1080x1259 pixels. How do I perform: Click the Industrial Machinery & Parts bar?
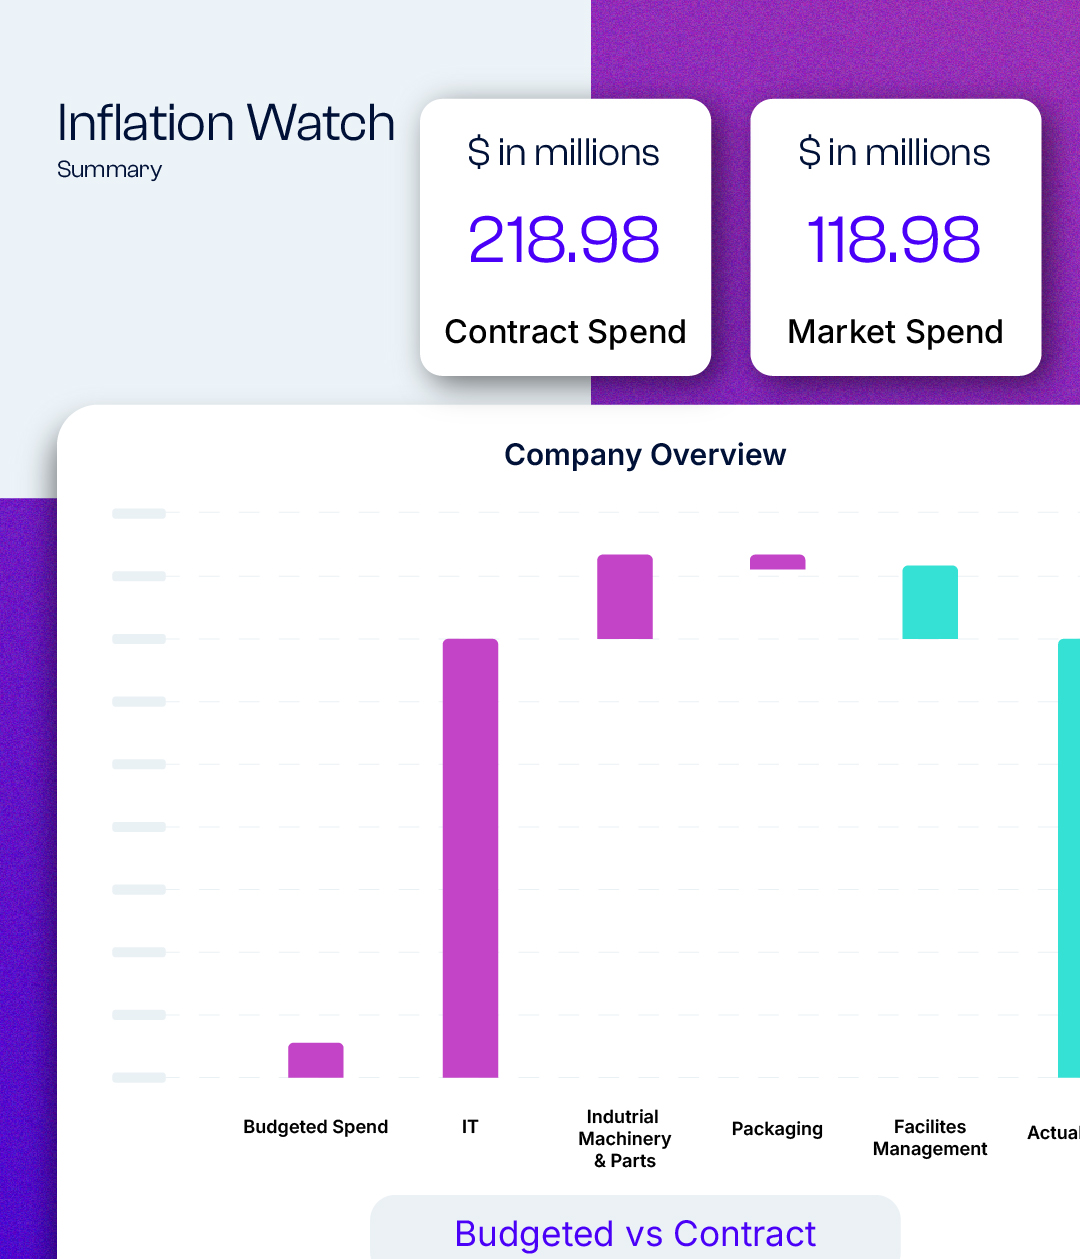[625, 597]
